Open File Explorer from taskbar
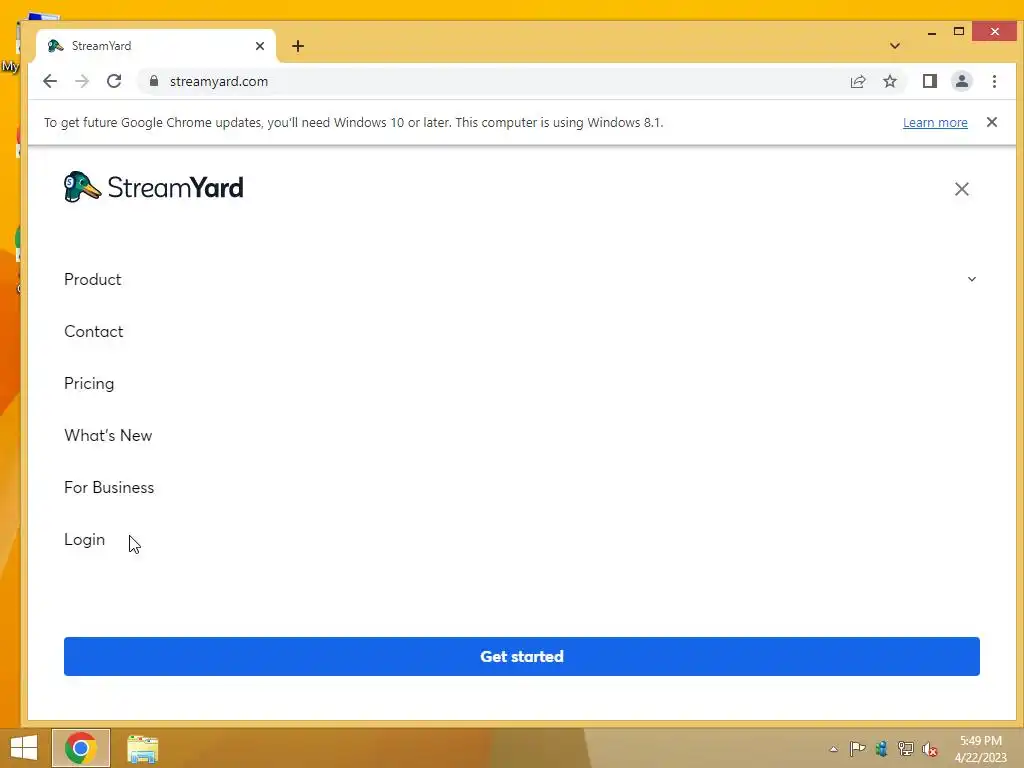The width and height of the screenshot is (1024, 768). [x=142, y=748]
